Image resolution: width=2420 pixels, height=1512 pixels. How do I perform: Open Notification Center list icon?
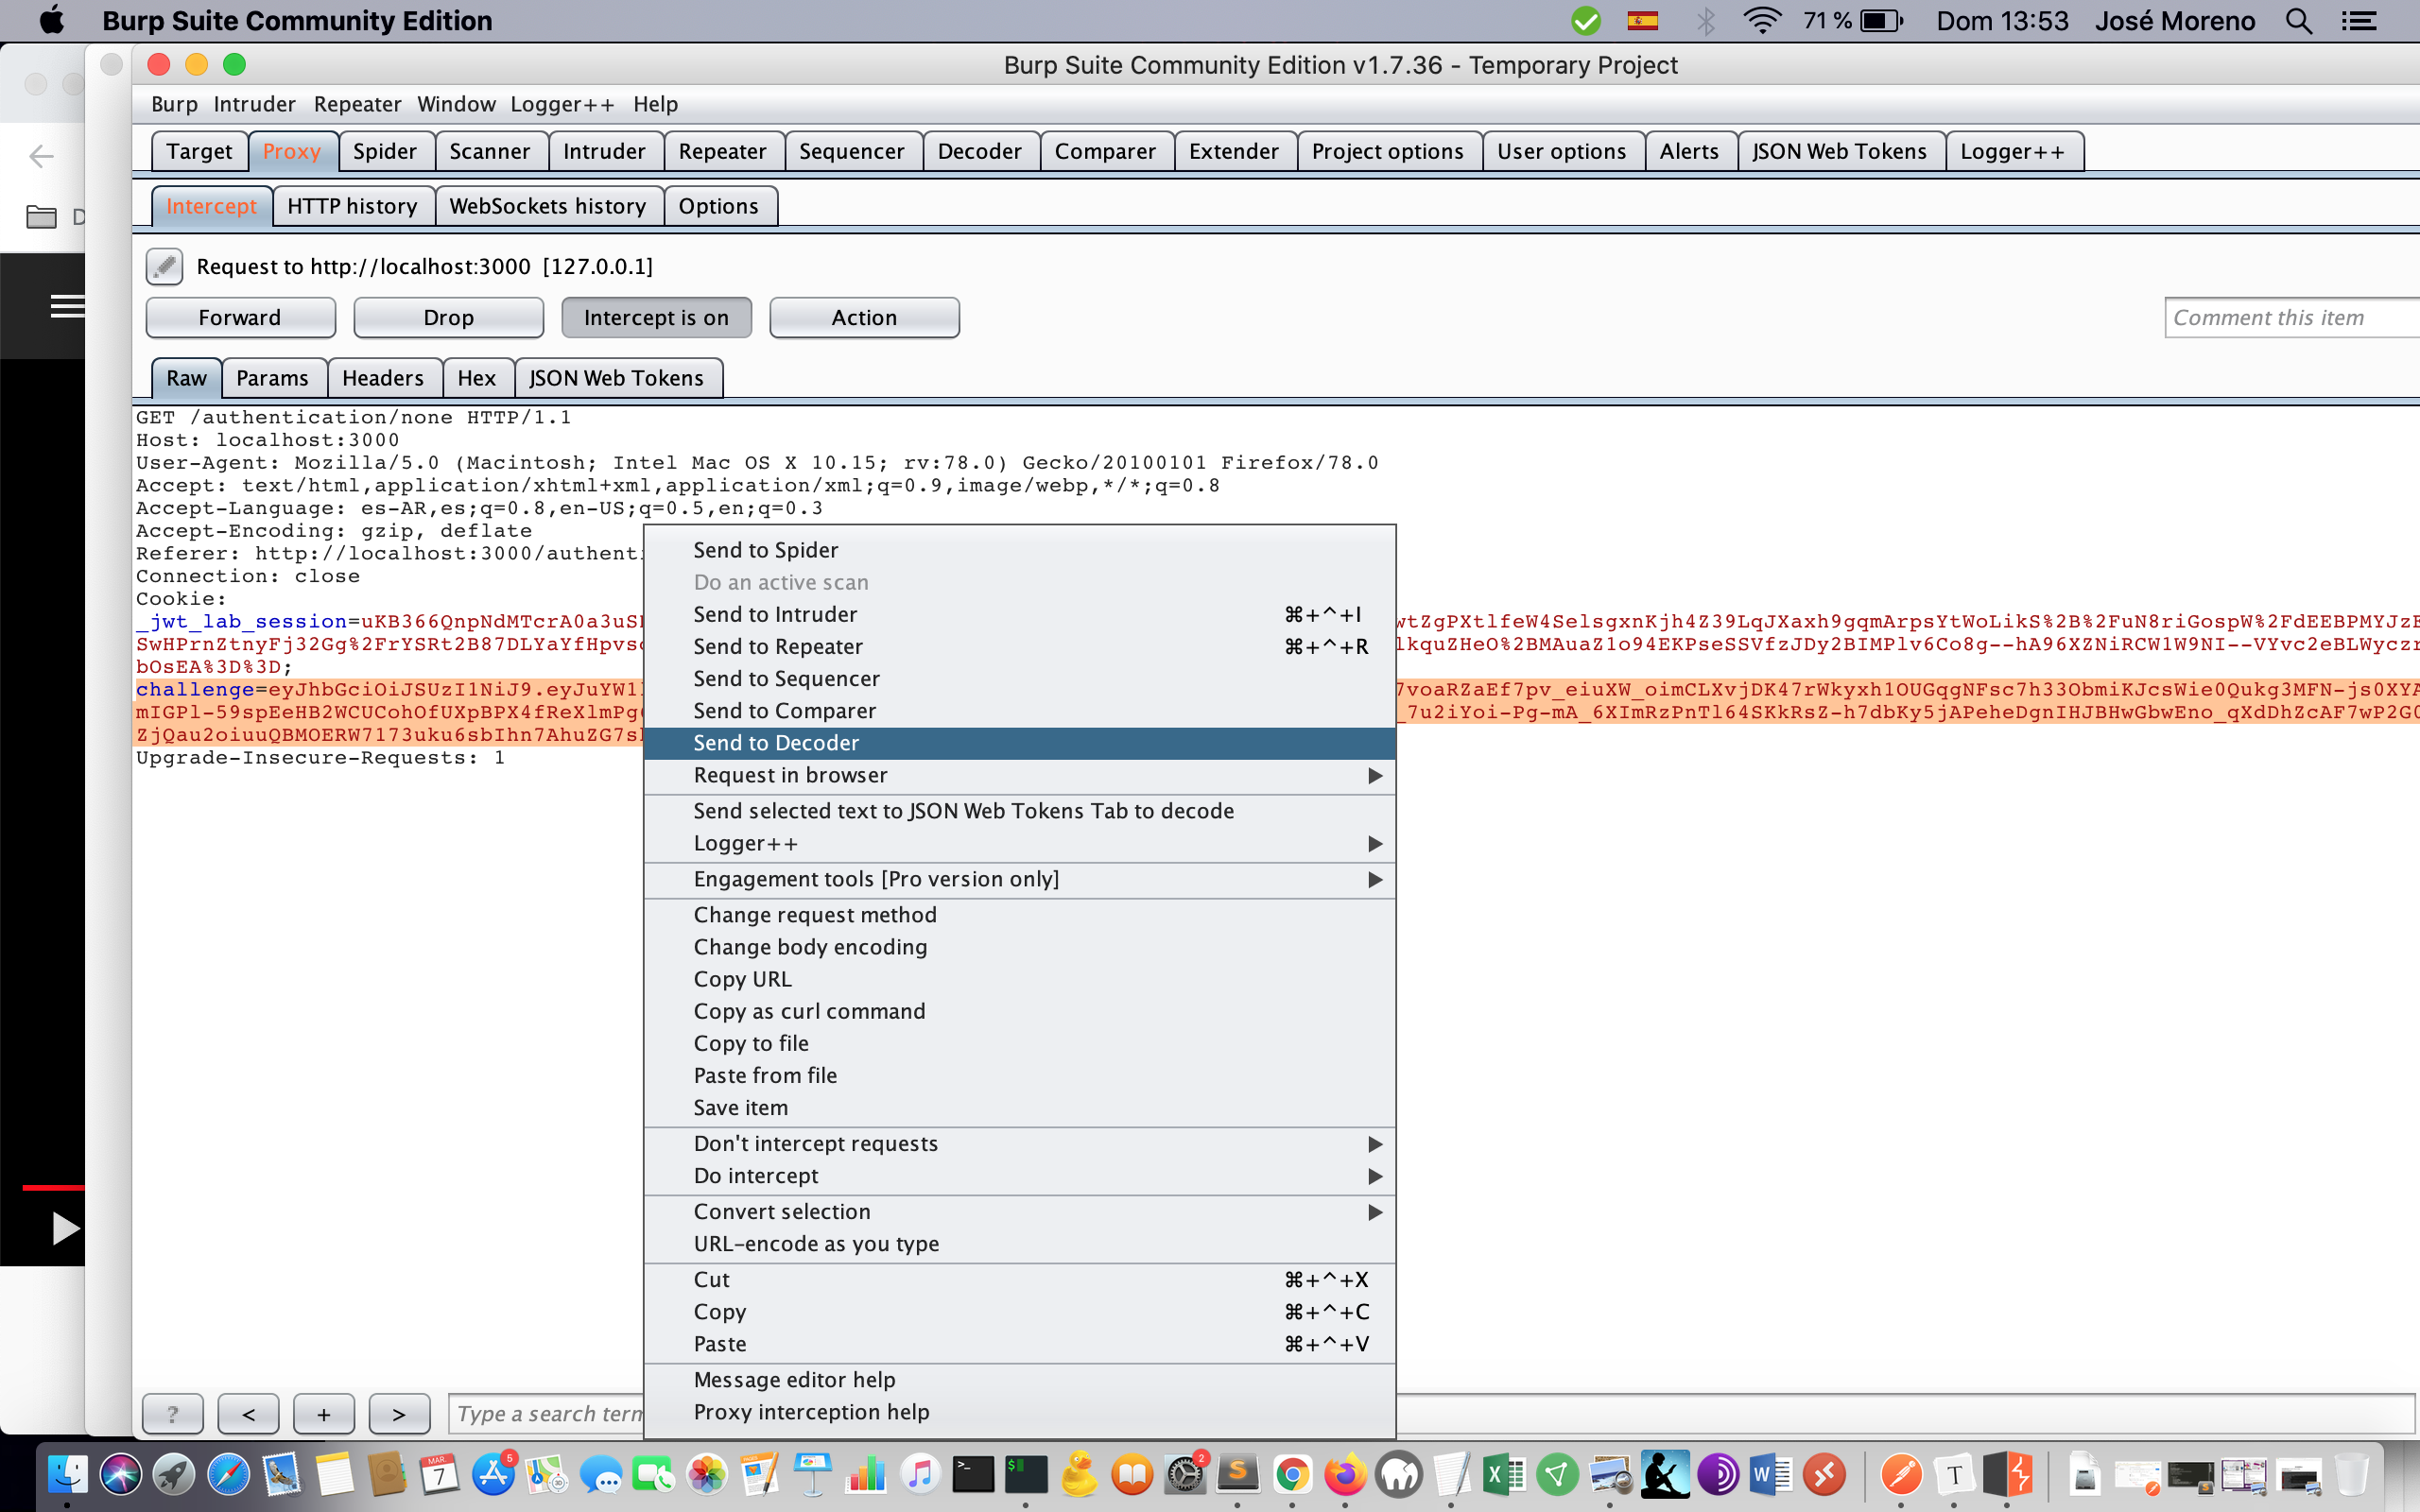[x=2360, y=21]
